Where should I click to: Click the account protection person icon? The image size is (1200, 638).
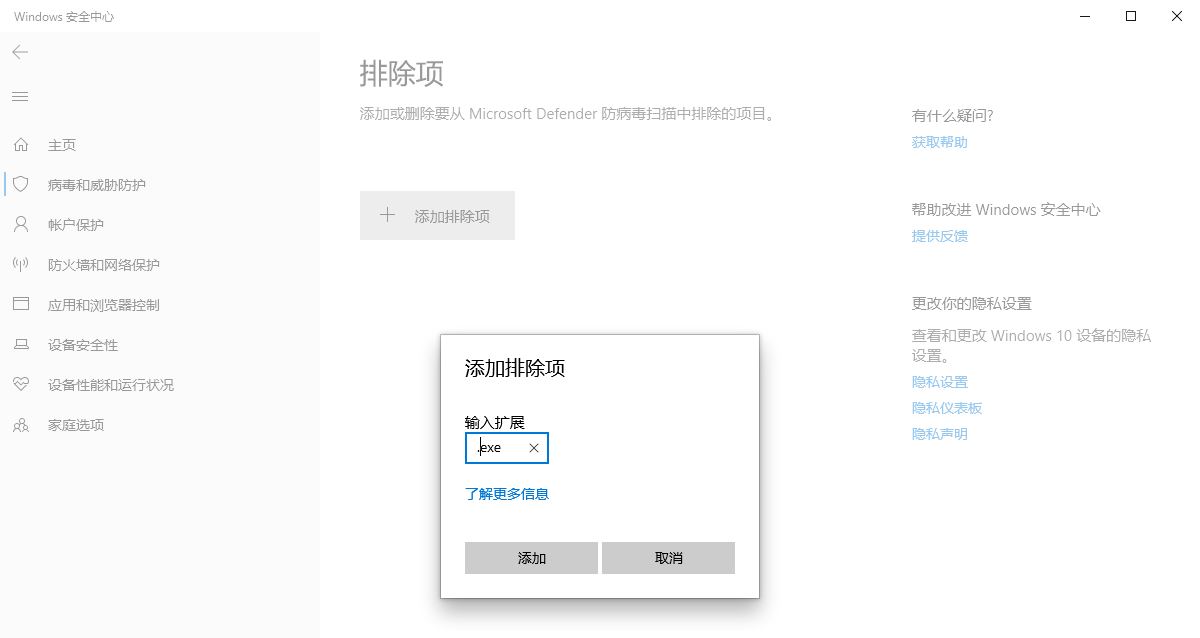20,225
